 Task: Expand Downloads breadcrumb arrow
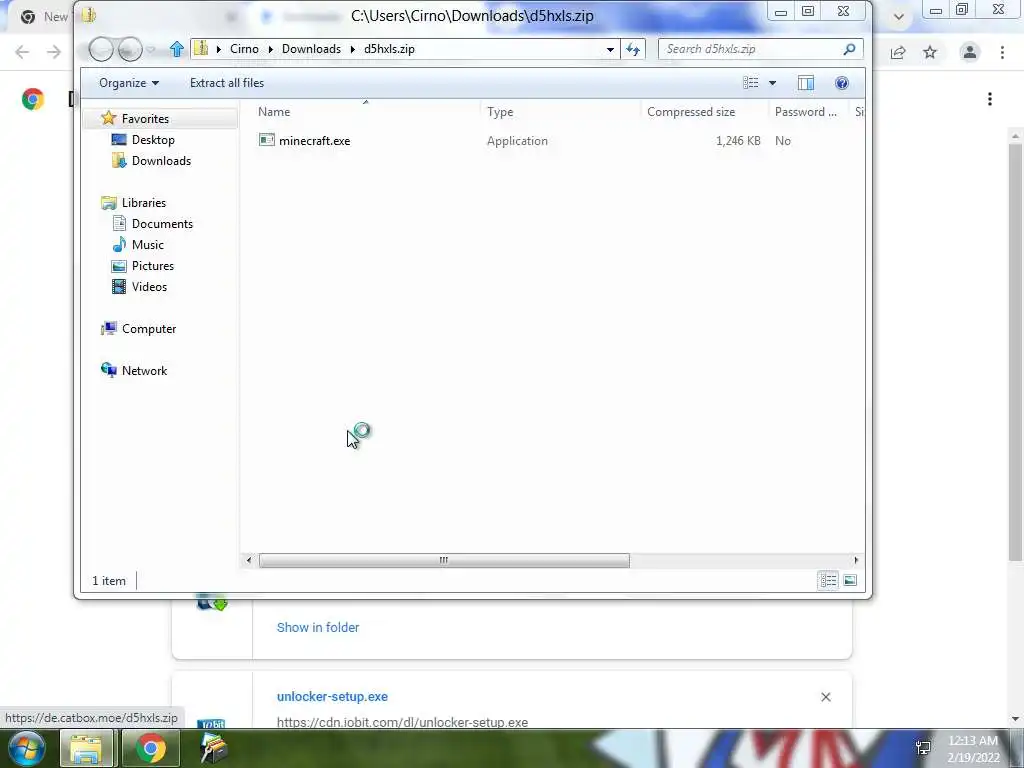tap(353, 49)
